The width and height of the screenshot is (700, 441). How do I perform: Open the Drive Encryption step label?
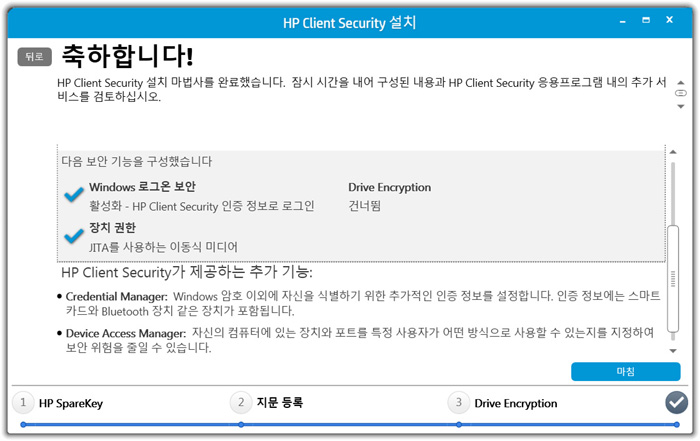516,404
